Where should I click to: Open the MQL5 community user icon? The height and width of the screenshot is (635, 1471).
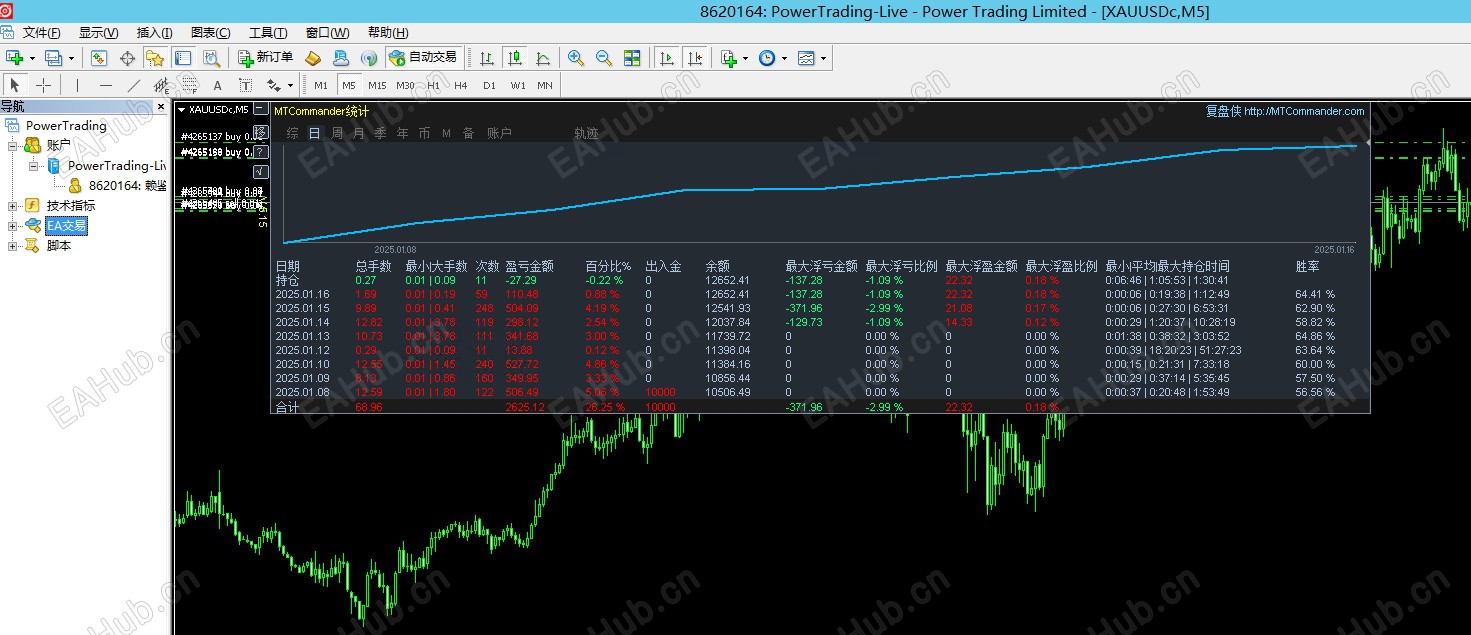coord(341,58)
